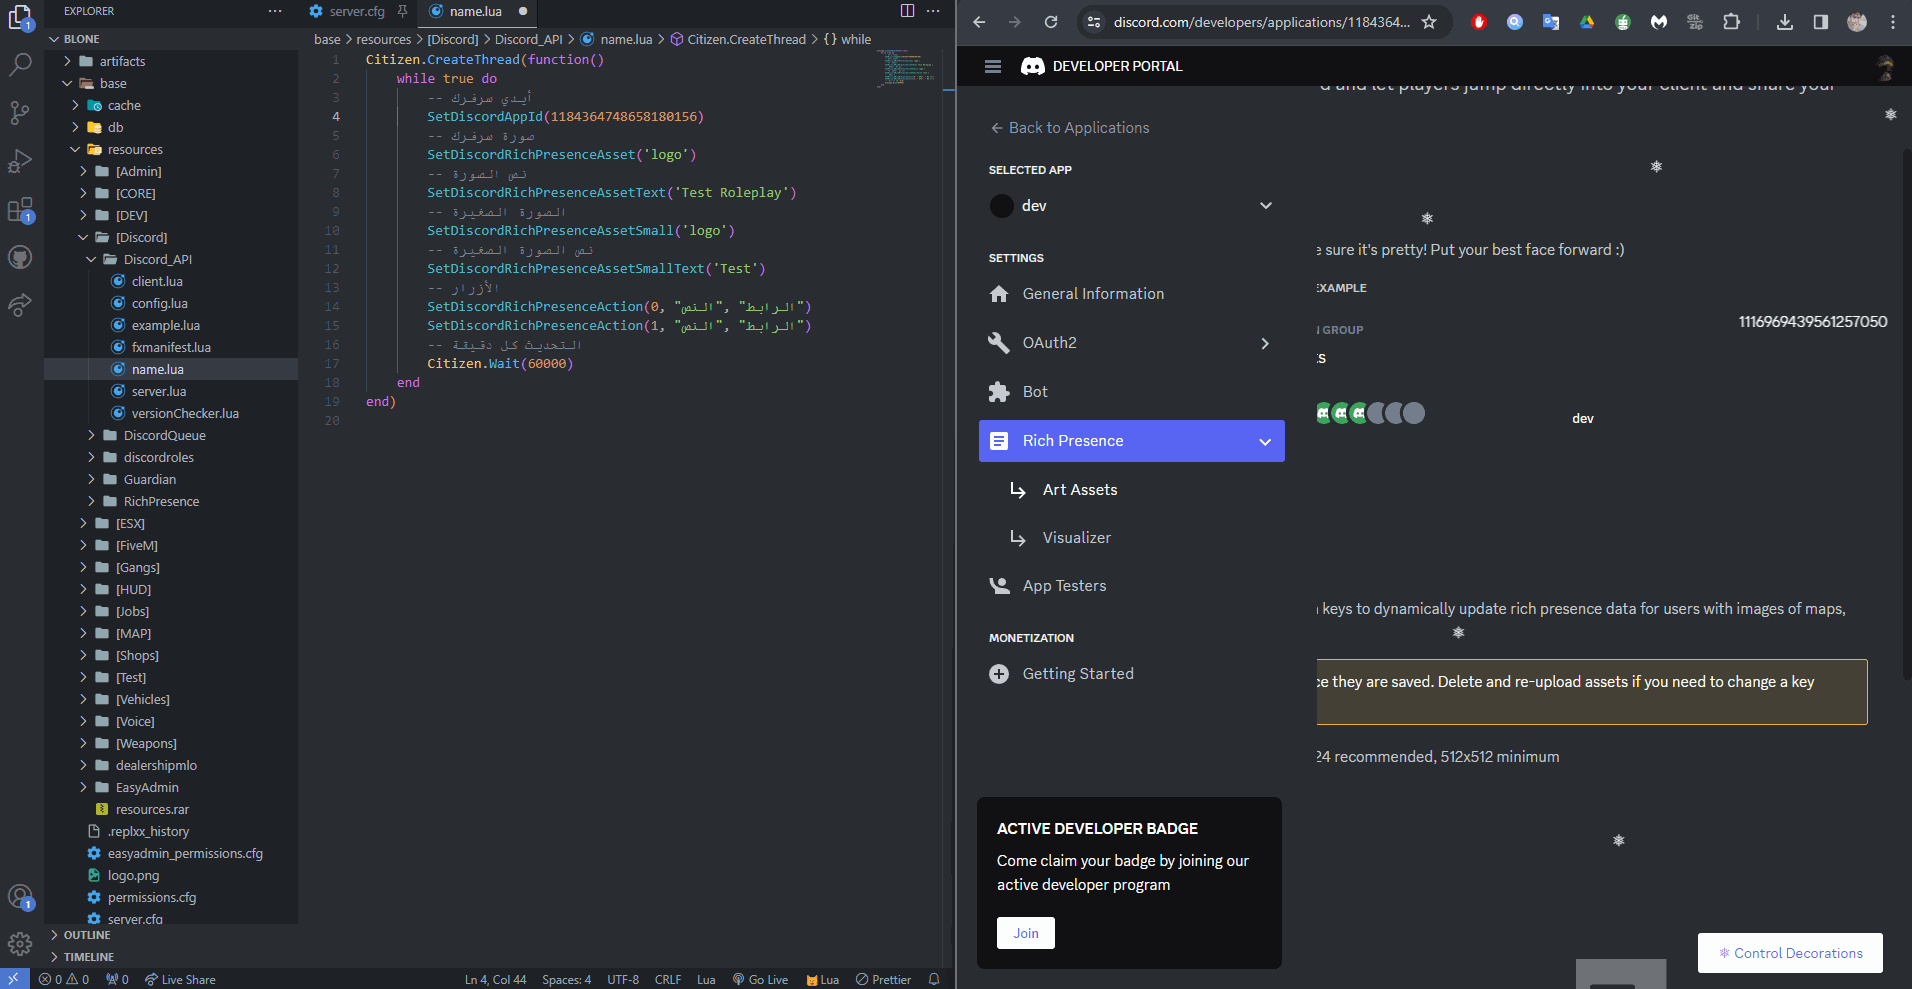Open the Run and Debug view
Screen dimensions: 1912x989
(20, 161)
